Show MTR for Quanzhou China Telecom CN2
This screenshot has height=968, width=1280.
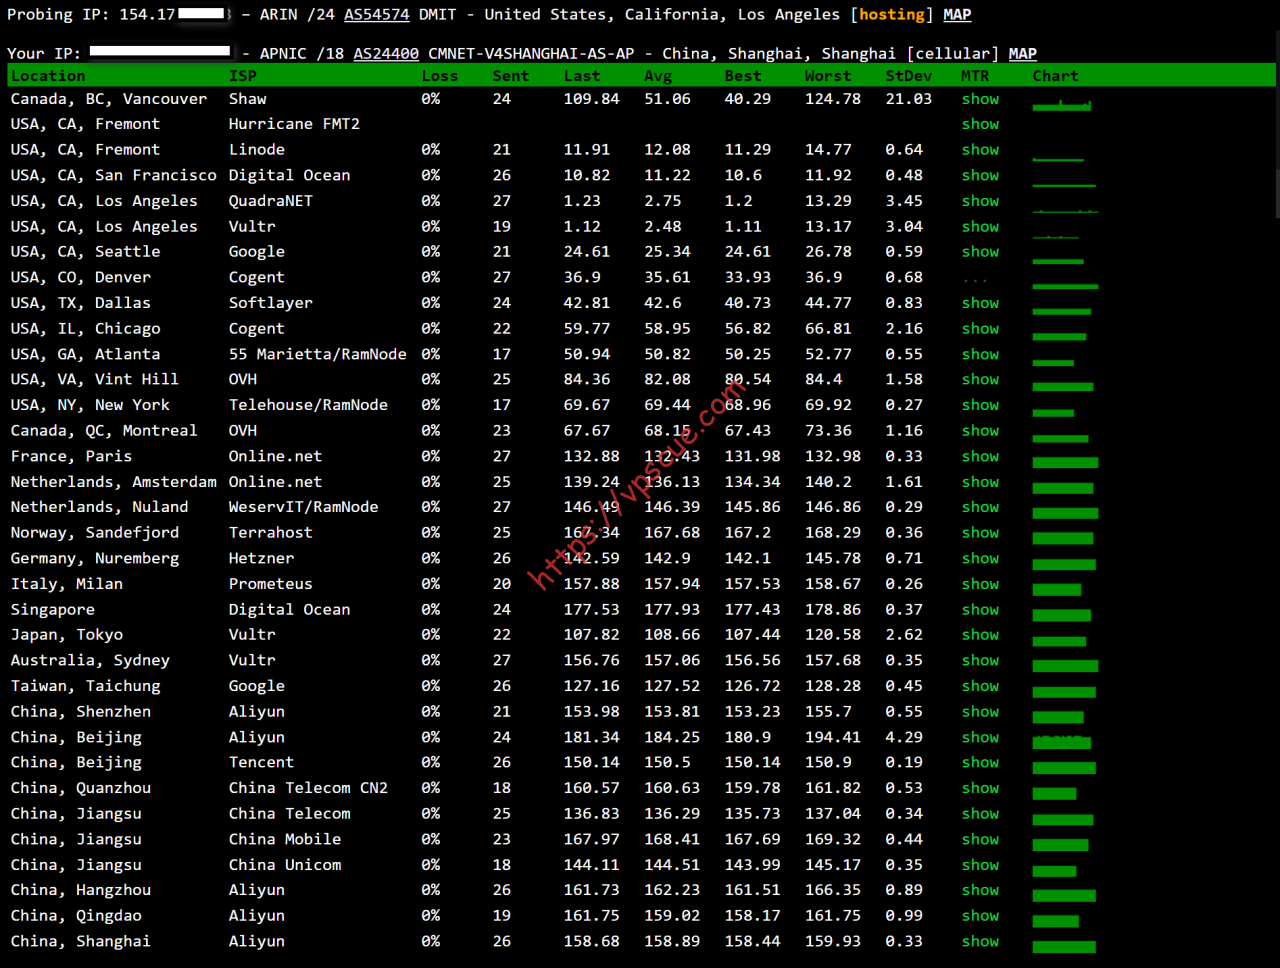coord(980,788)
